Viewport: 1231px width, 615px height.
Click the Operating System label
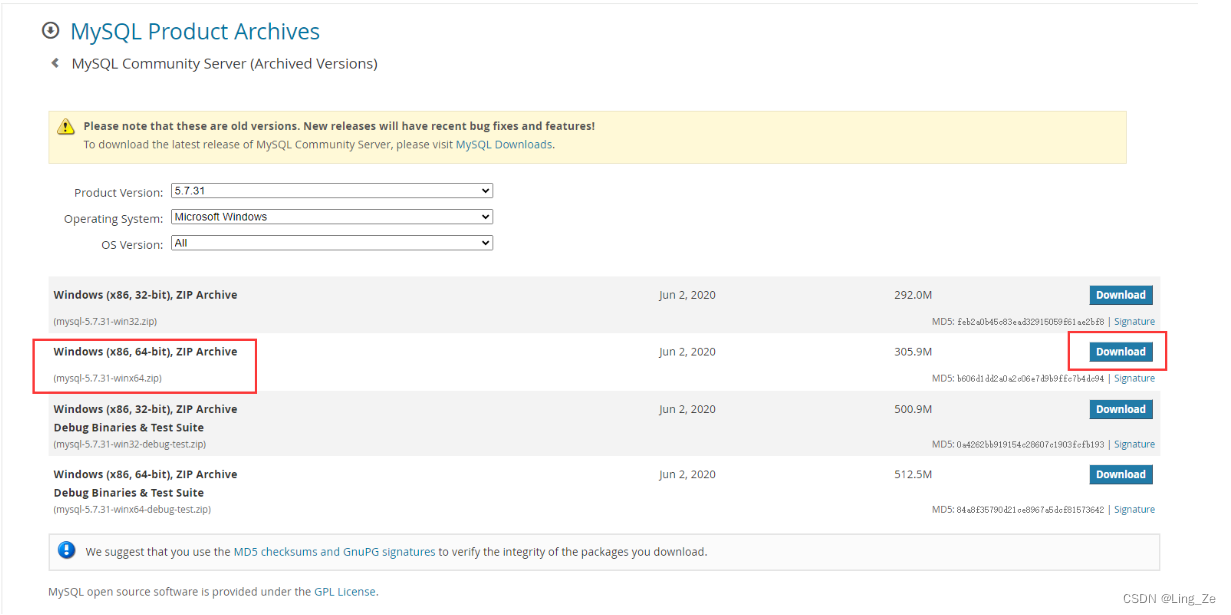coord(113,219)
